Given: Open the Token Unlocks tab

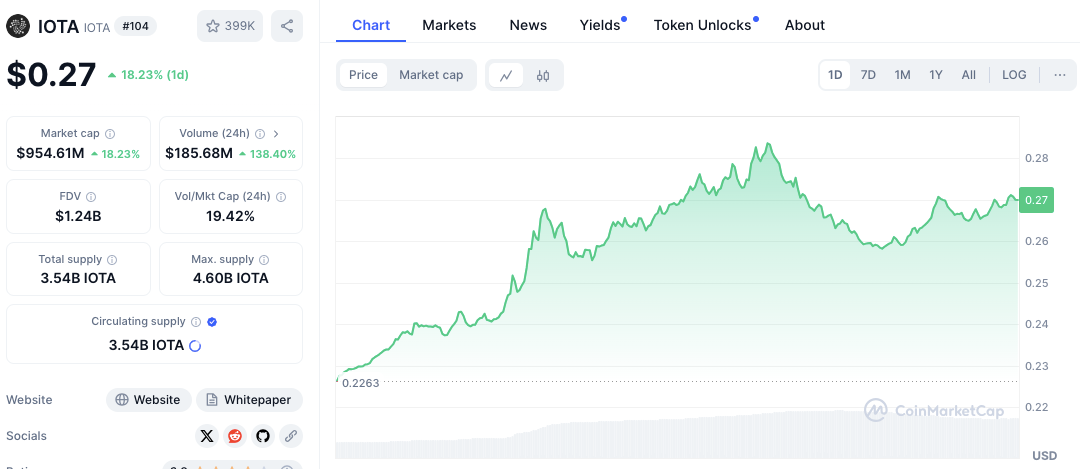Looking at the screenshot, I should pyautogui.click(x=703, y=25).
